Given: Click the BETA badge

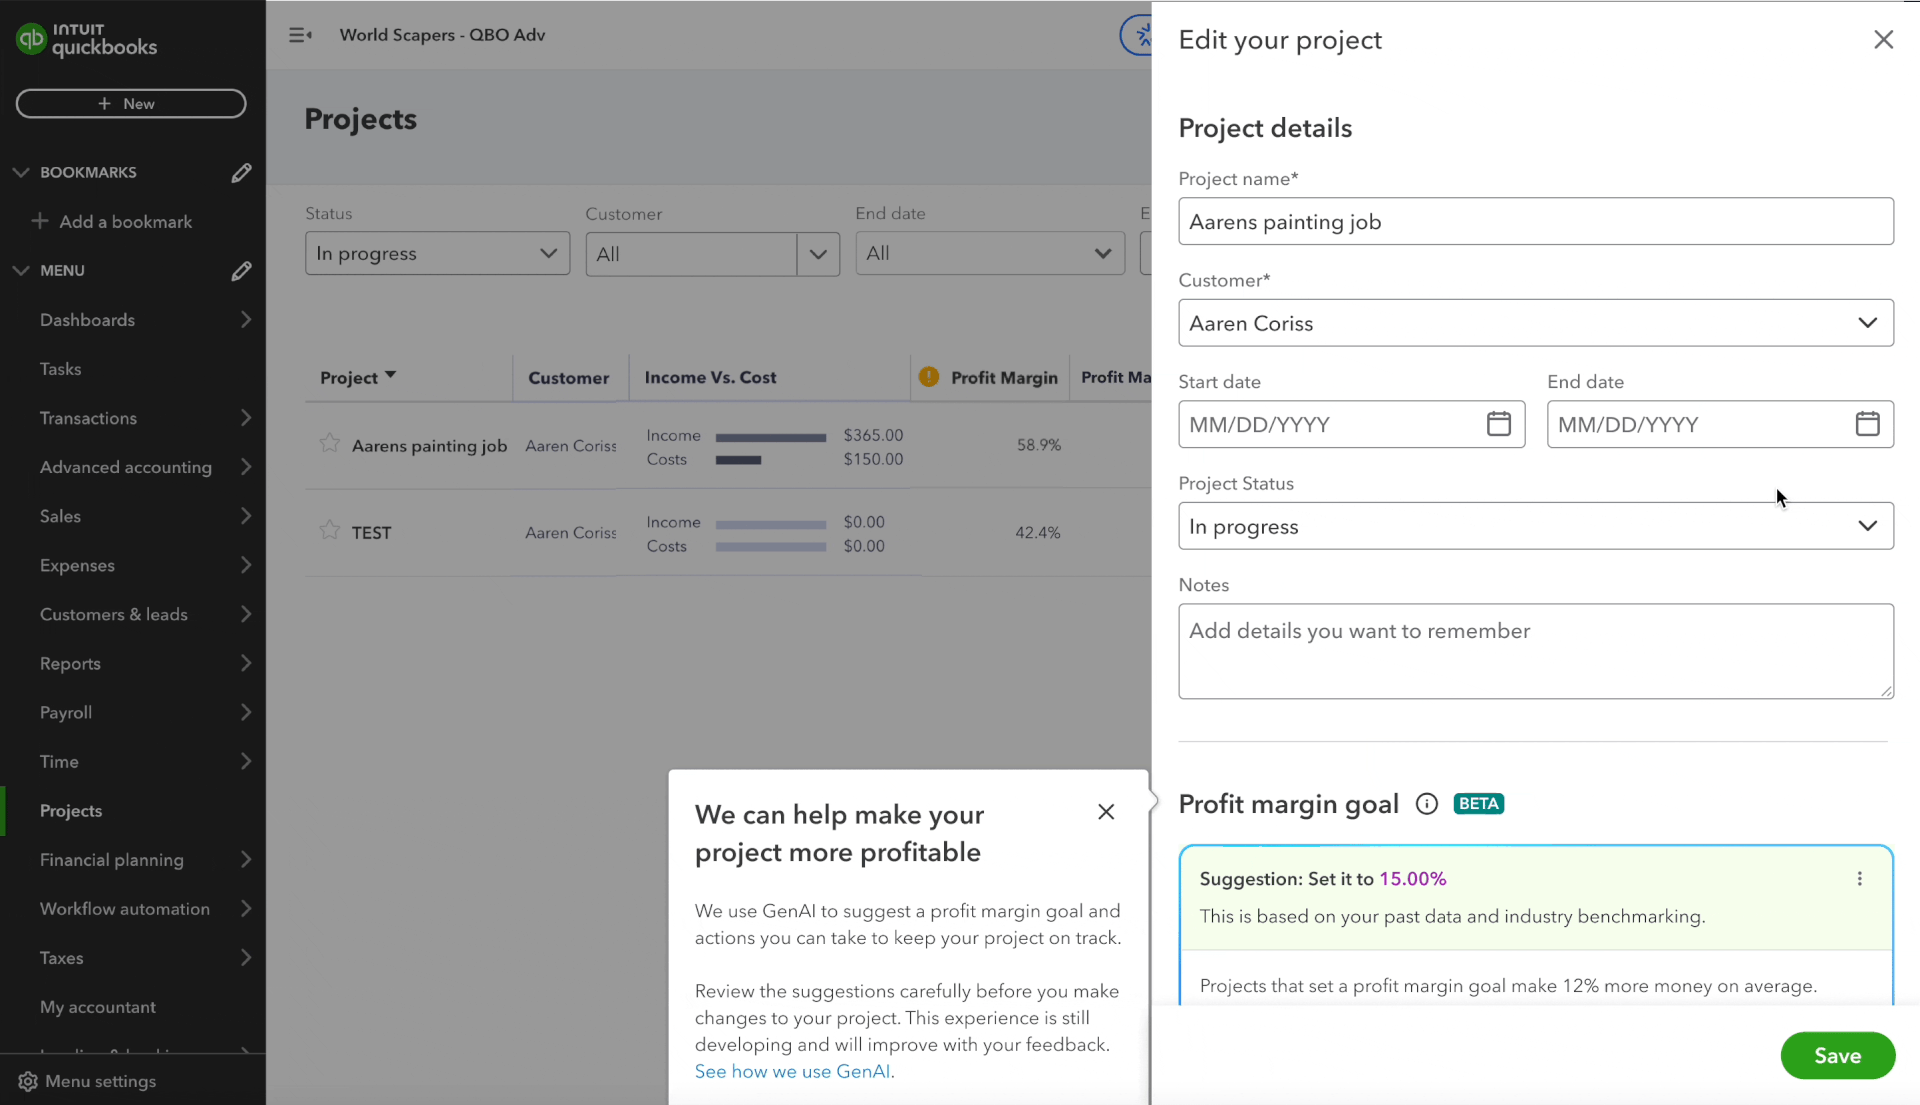Looking at the screenshot, I should click(x=1478, y=804).
